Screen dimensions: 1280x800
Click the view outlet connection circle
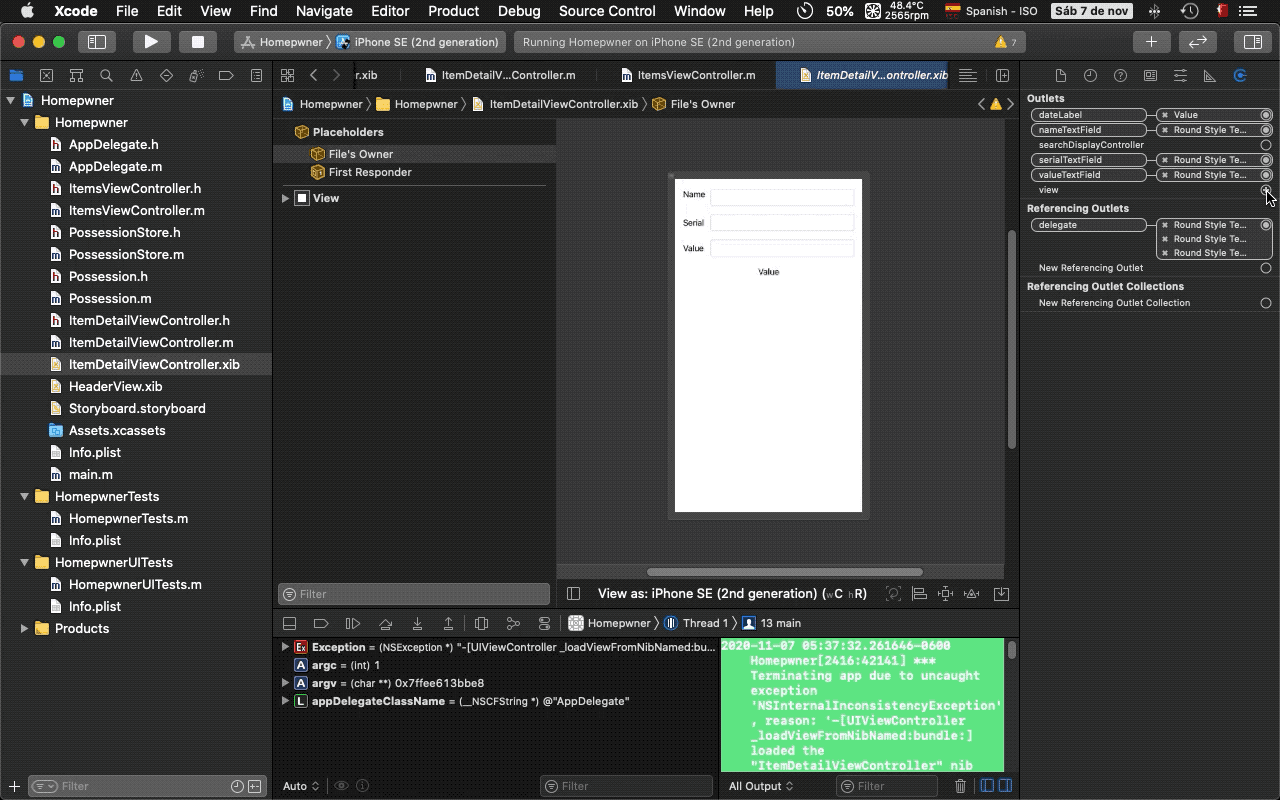1266,190
